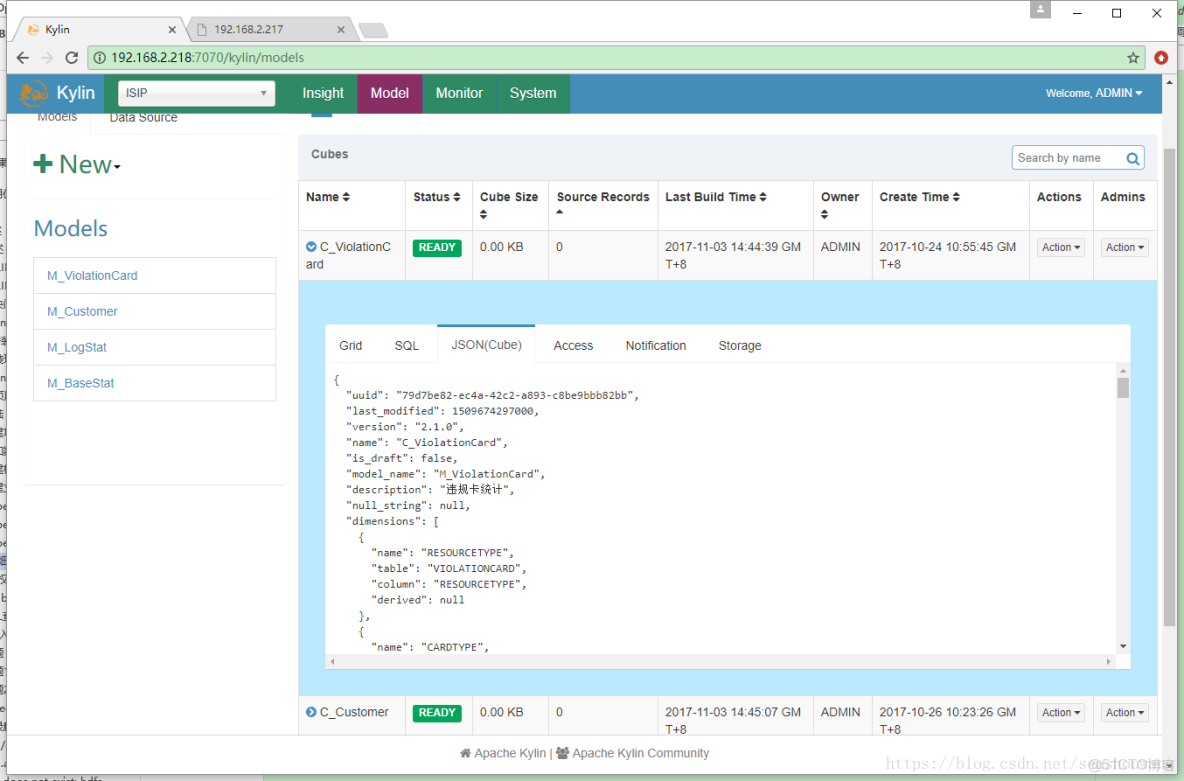Open the ISIP project dropdown
This screenshot has width=1184, height=781.
[196, 93]
